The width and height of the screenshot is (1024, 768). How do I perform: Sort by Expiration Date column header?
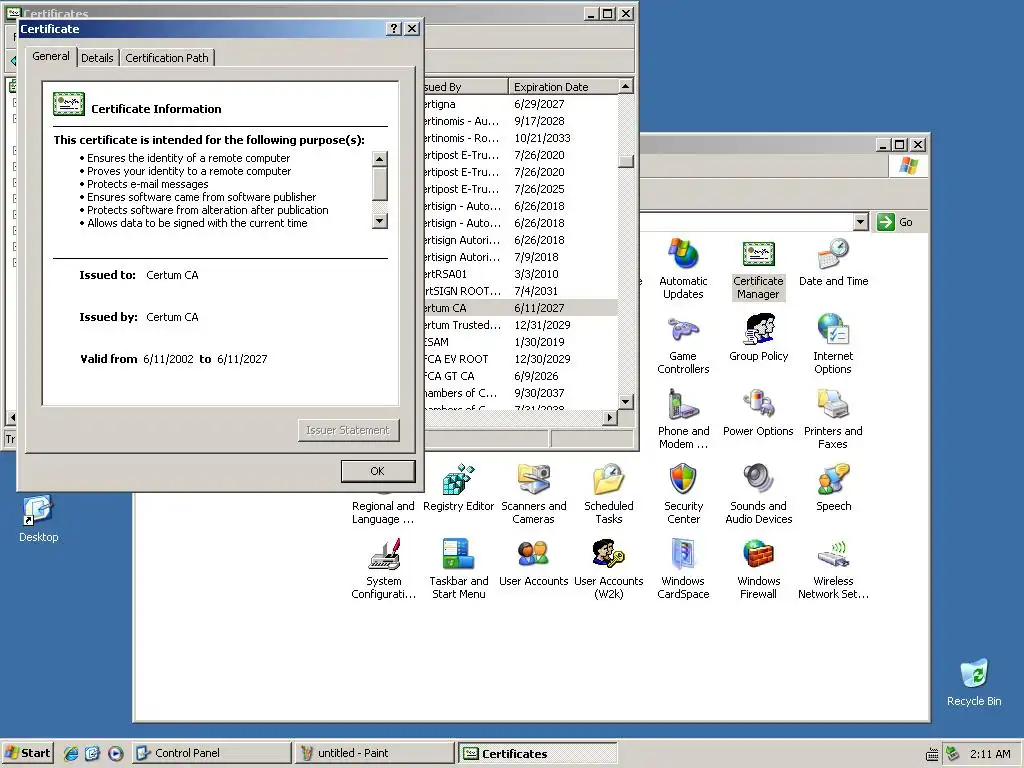[563, 87]
